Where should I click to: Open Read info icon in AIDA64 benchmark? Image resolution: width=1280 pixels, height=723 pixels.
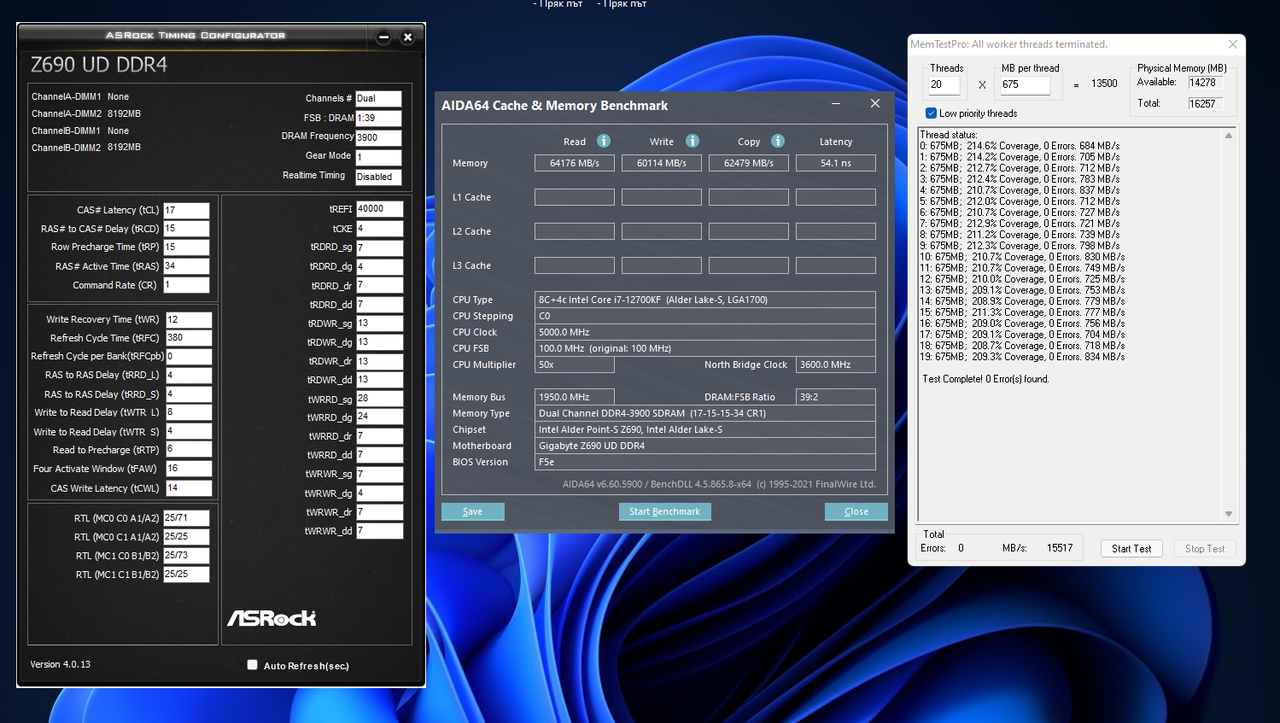(x=604, y=141)
